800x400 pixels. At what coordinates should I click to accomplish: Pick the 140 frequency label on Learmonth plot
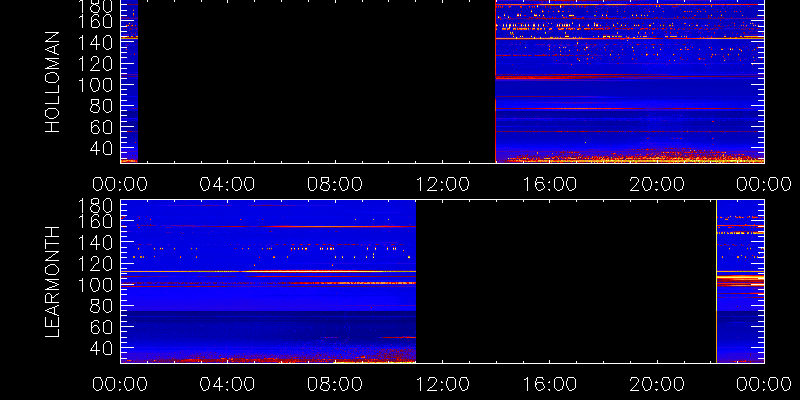click(x=93, y=243)
